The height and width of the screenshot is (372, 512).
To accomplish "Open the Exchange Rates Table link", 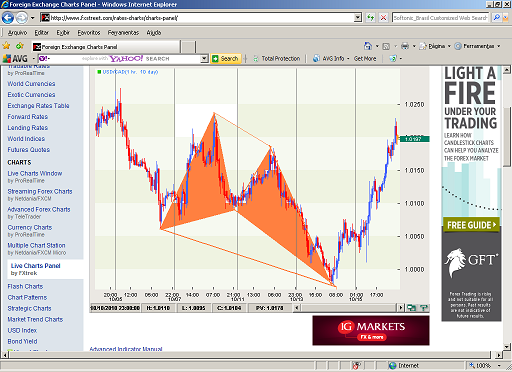I will pos(38,106).
